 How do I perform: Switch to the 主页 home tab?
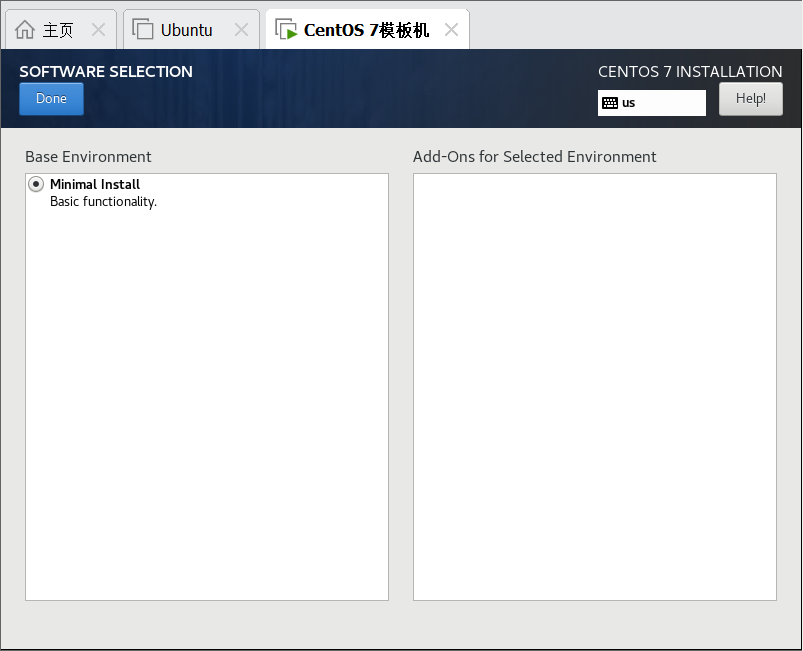tap(60, 30)
